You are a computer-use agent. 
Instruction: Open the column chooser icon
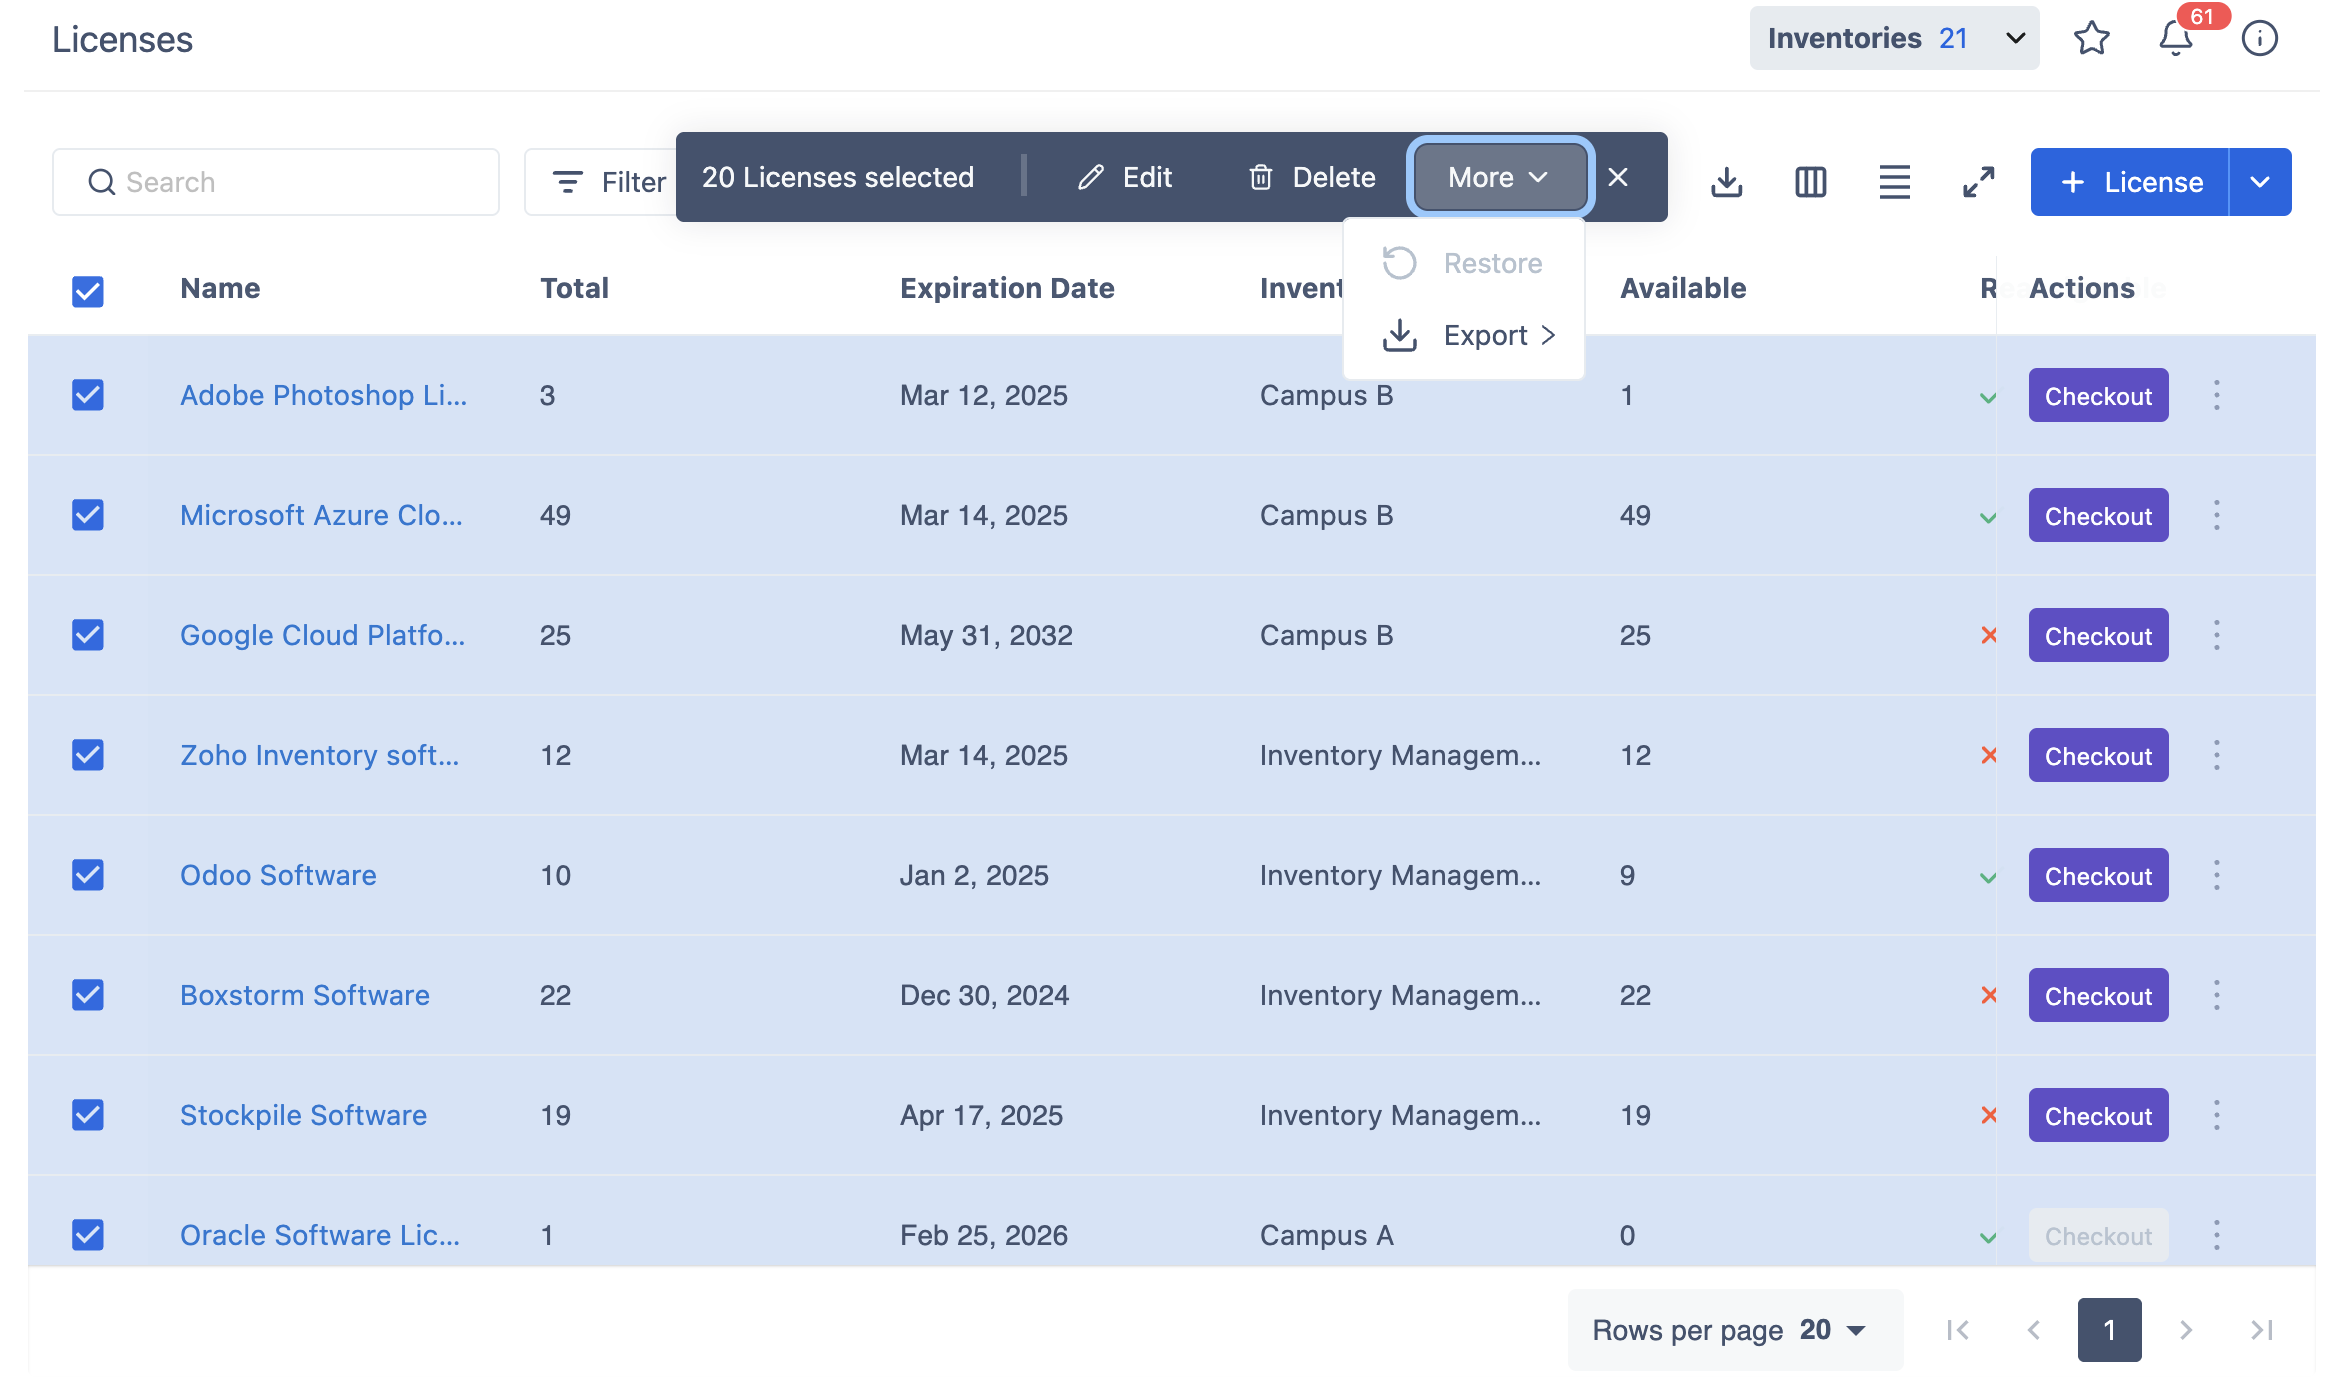click(x=1810, y=182)
